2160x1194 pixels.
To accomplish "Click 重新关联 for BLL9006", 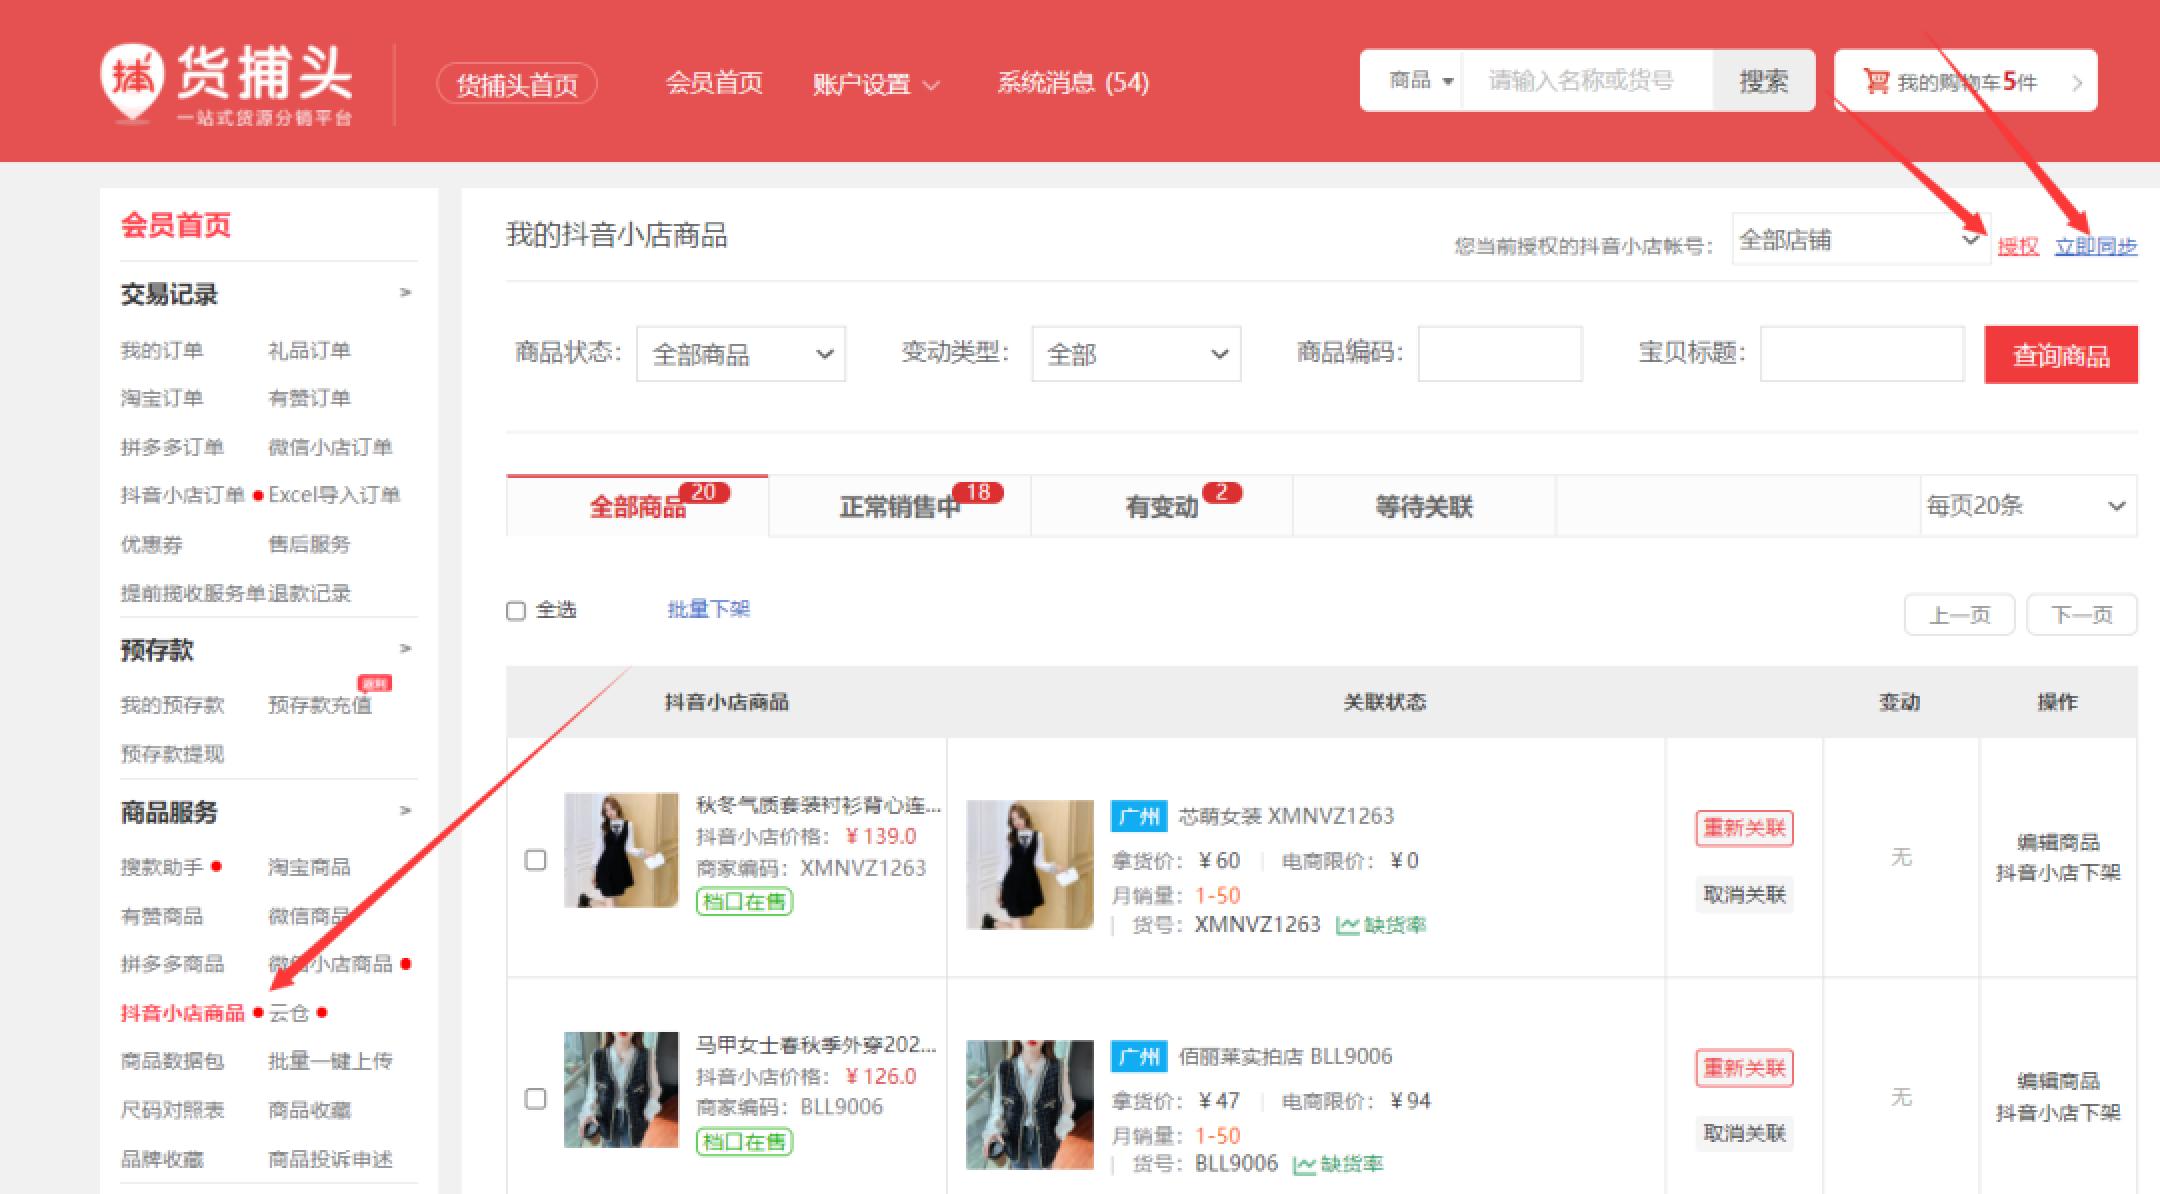I will point(1744,1068).
